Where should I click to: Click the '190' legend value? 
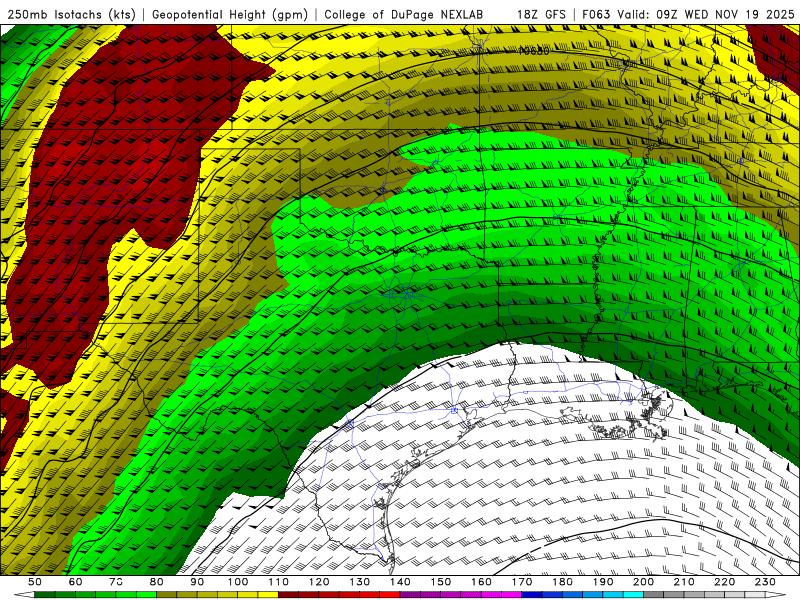[x=603, y=582]
